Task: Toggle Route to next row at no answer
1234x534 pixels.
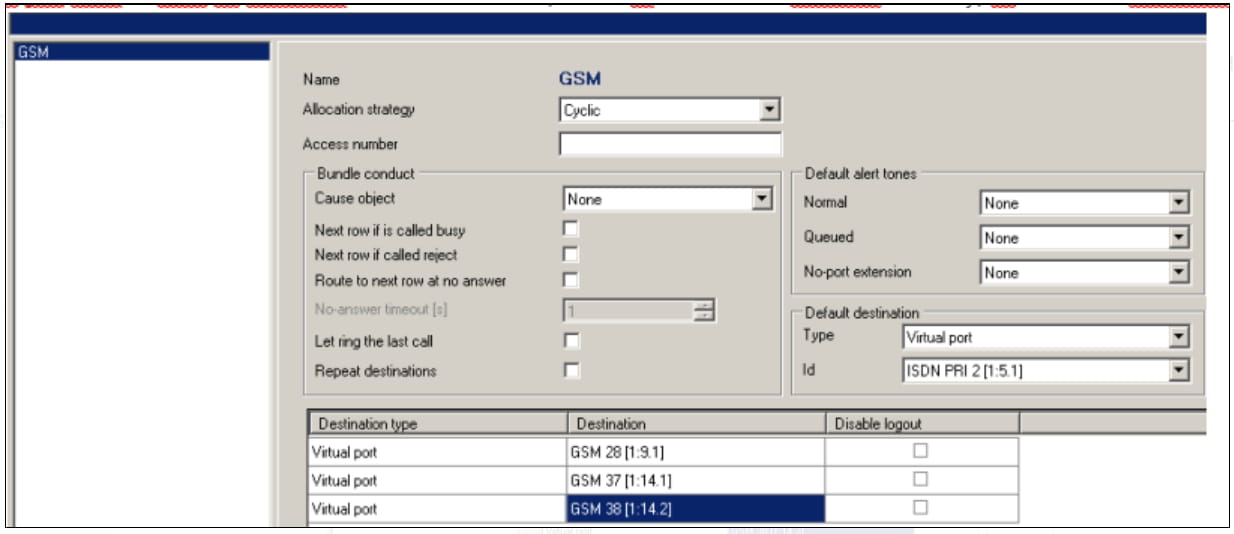Action: pos(571,280)
